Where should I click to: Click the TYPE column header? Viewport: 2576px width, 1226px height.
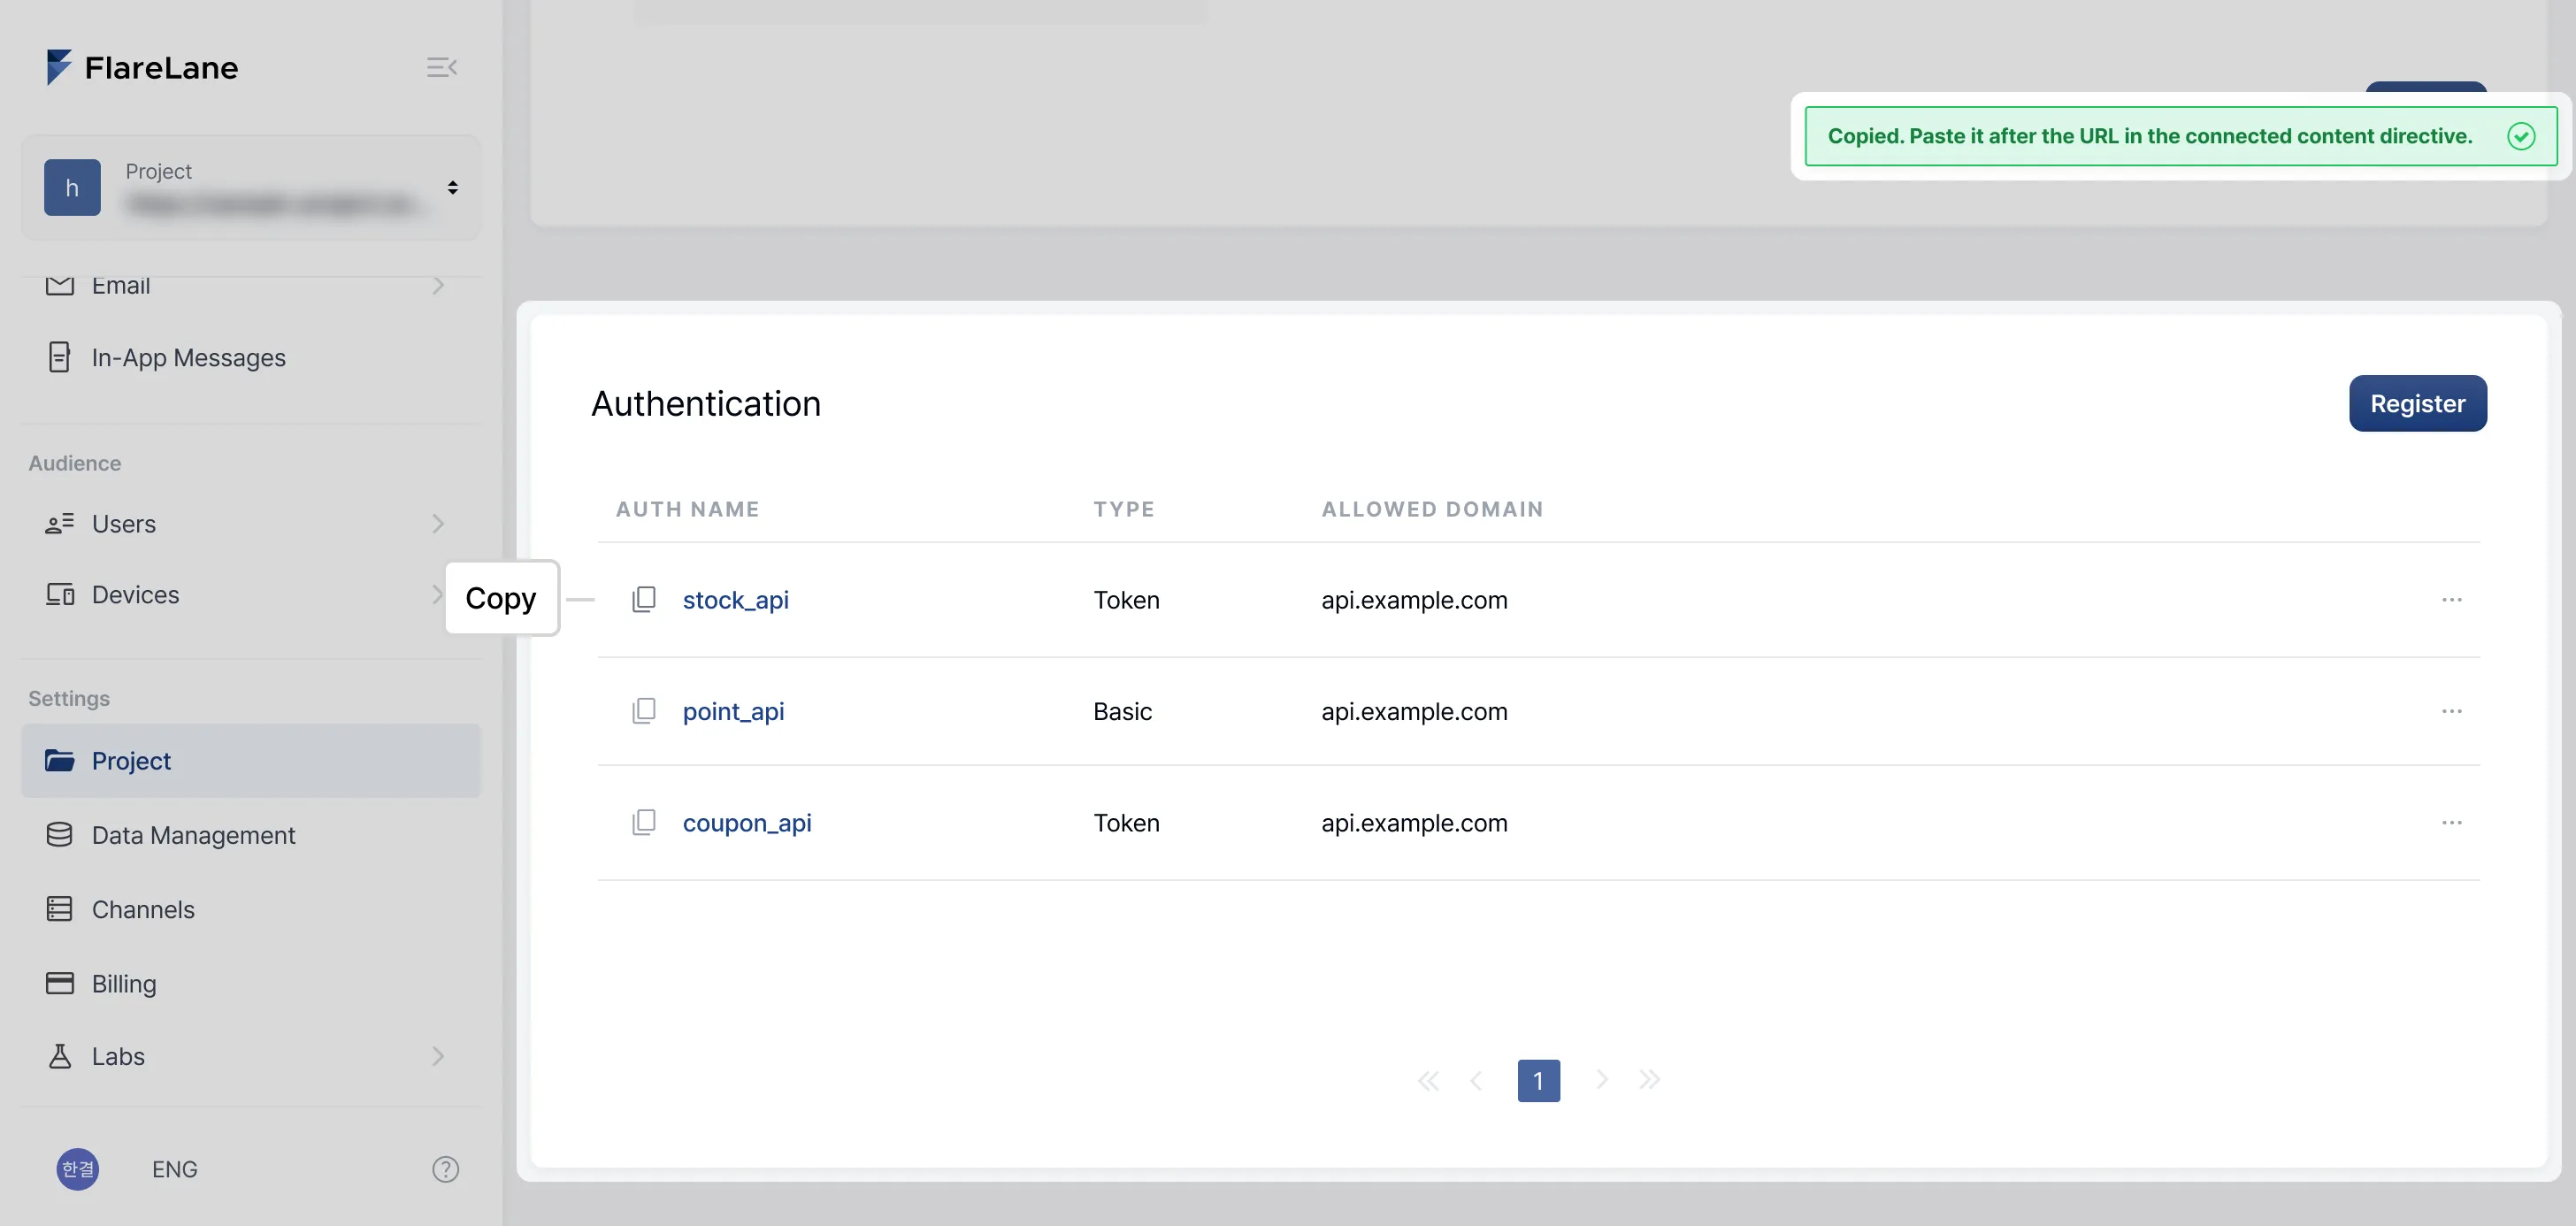click(x=1124, y=509)
